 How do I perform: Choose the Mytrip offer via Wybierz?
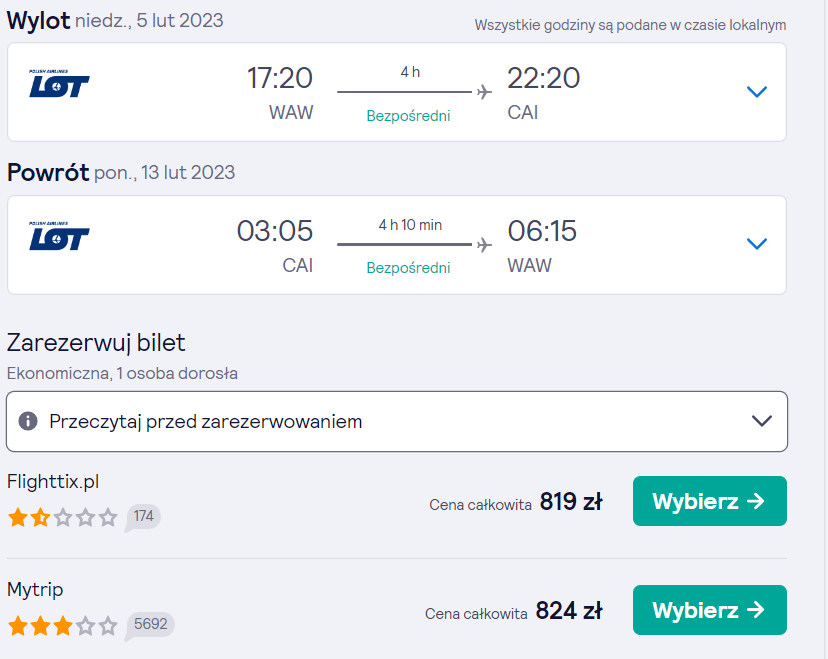710,610
